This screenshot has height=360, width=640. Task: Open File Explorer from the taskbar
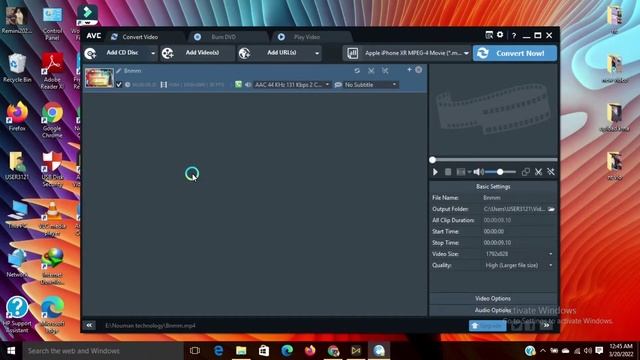pos(241,351)
